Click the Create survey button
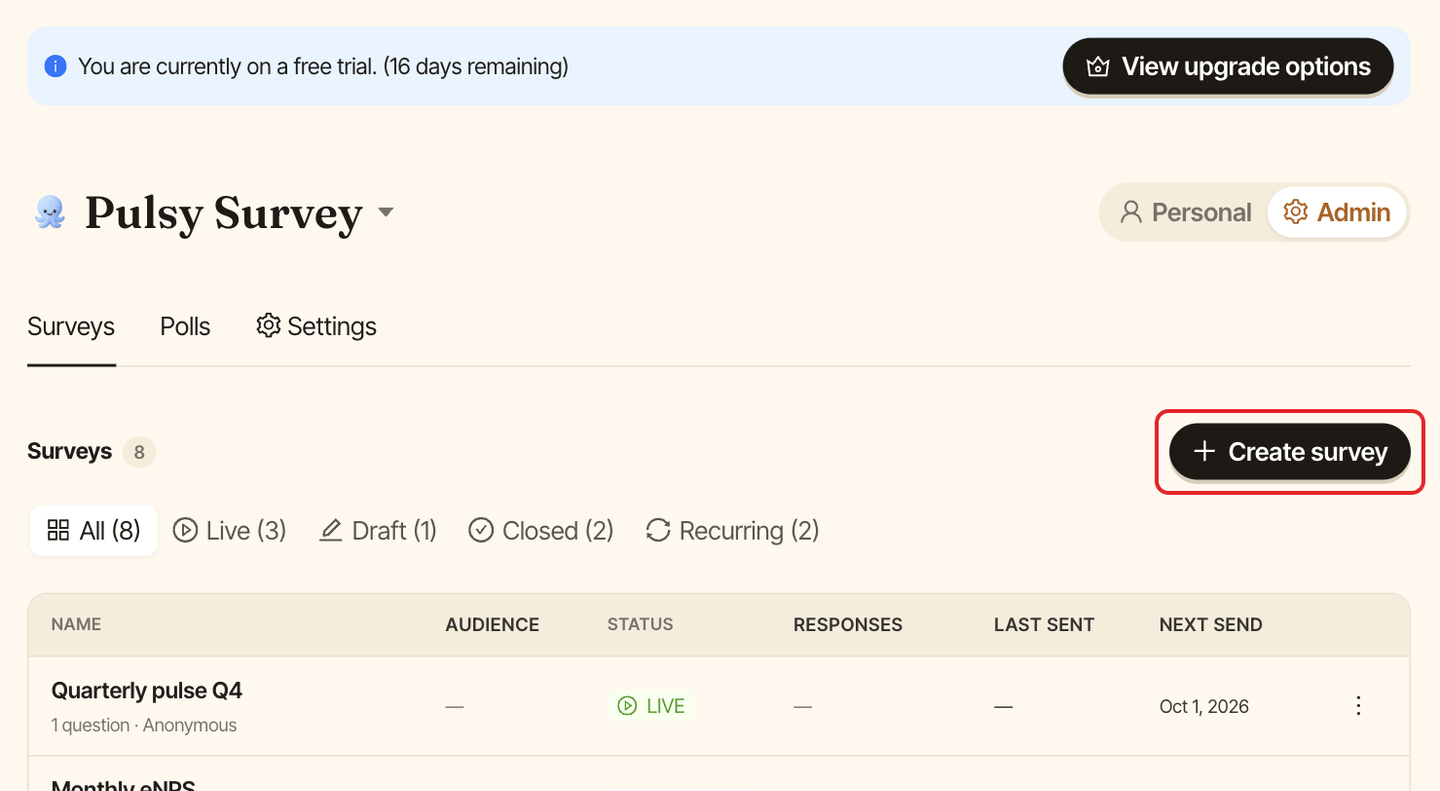 coord(1290,452)
